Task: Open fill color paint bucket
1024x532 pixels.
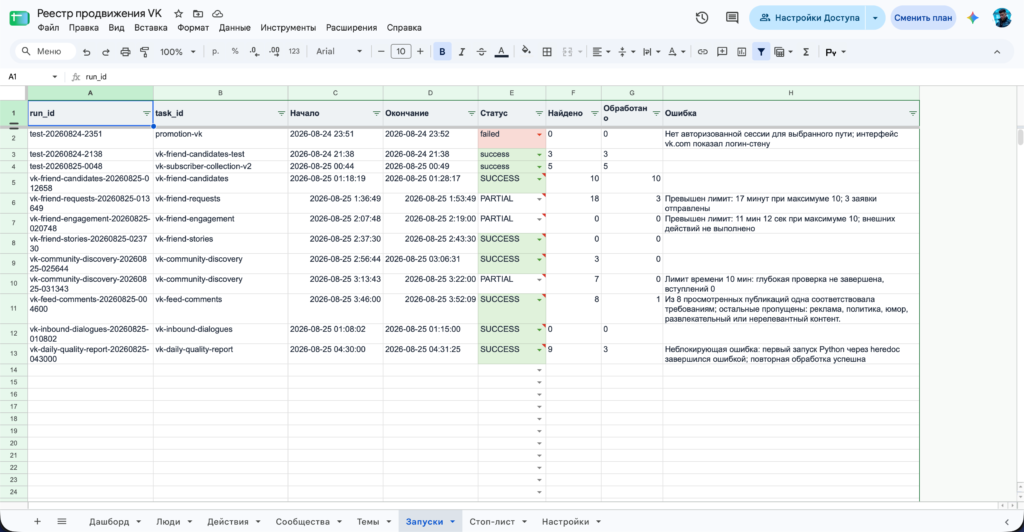Action: tap(526, 51)
